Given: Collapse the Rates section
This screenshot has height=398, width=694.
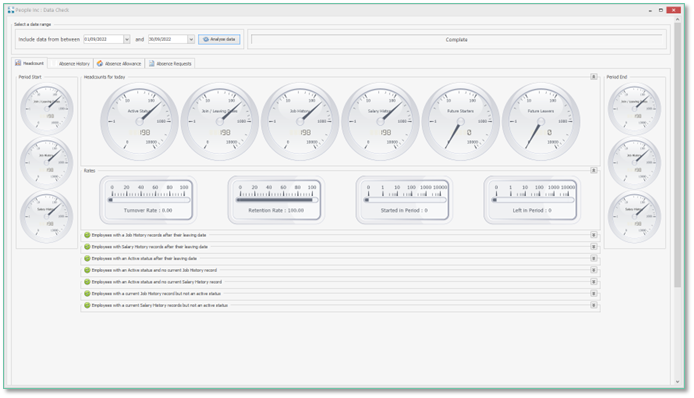Looking at the screenshot, I should [x=594, y=170].
